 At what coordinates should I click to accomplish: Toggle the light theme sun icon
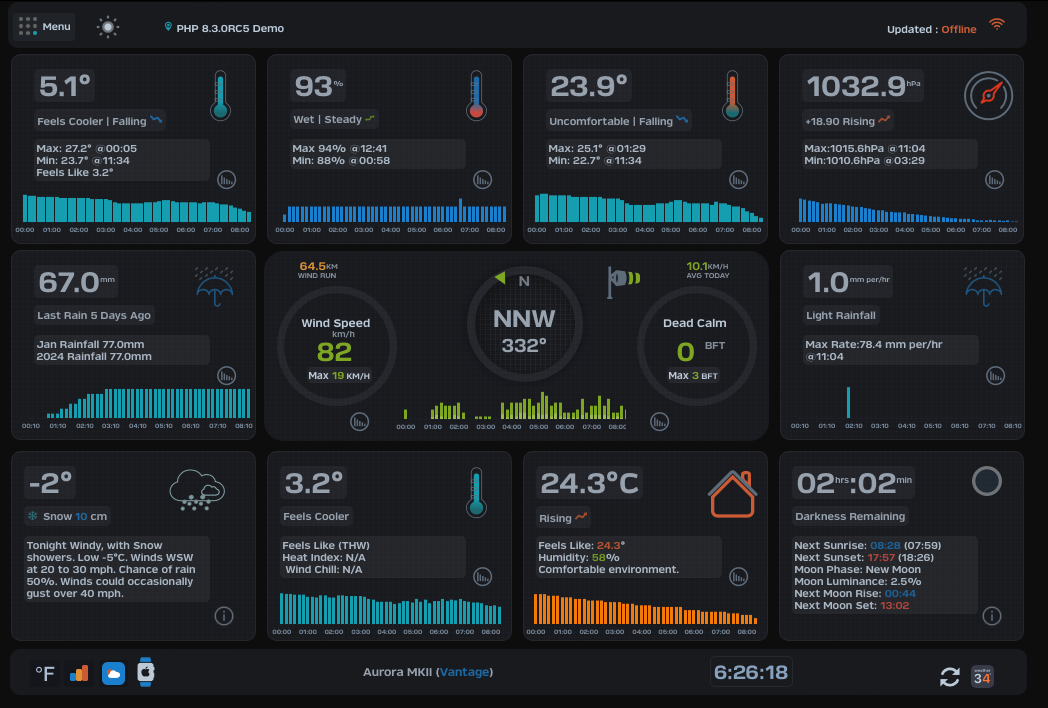click(x=108, y=27)
